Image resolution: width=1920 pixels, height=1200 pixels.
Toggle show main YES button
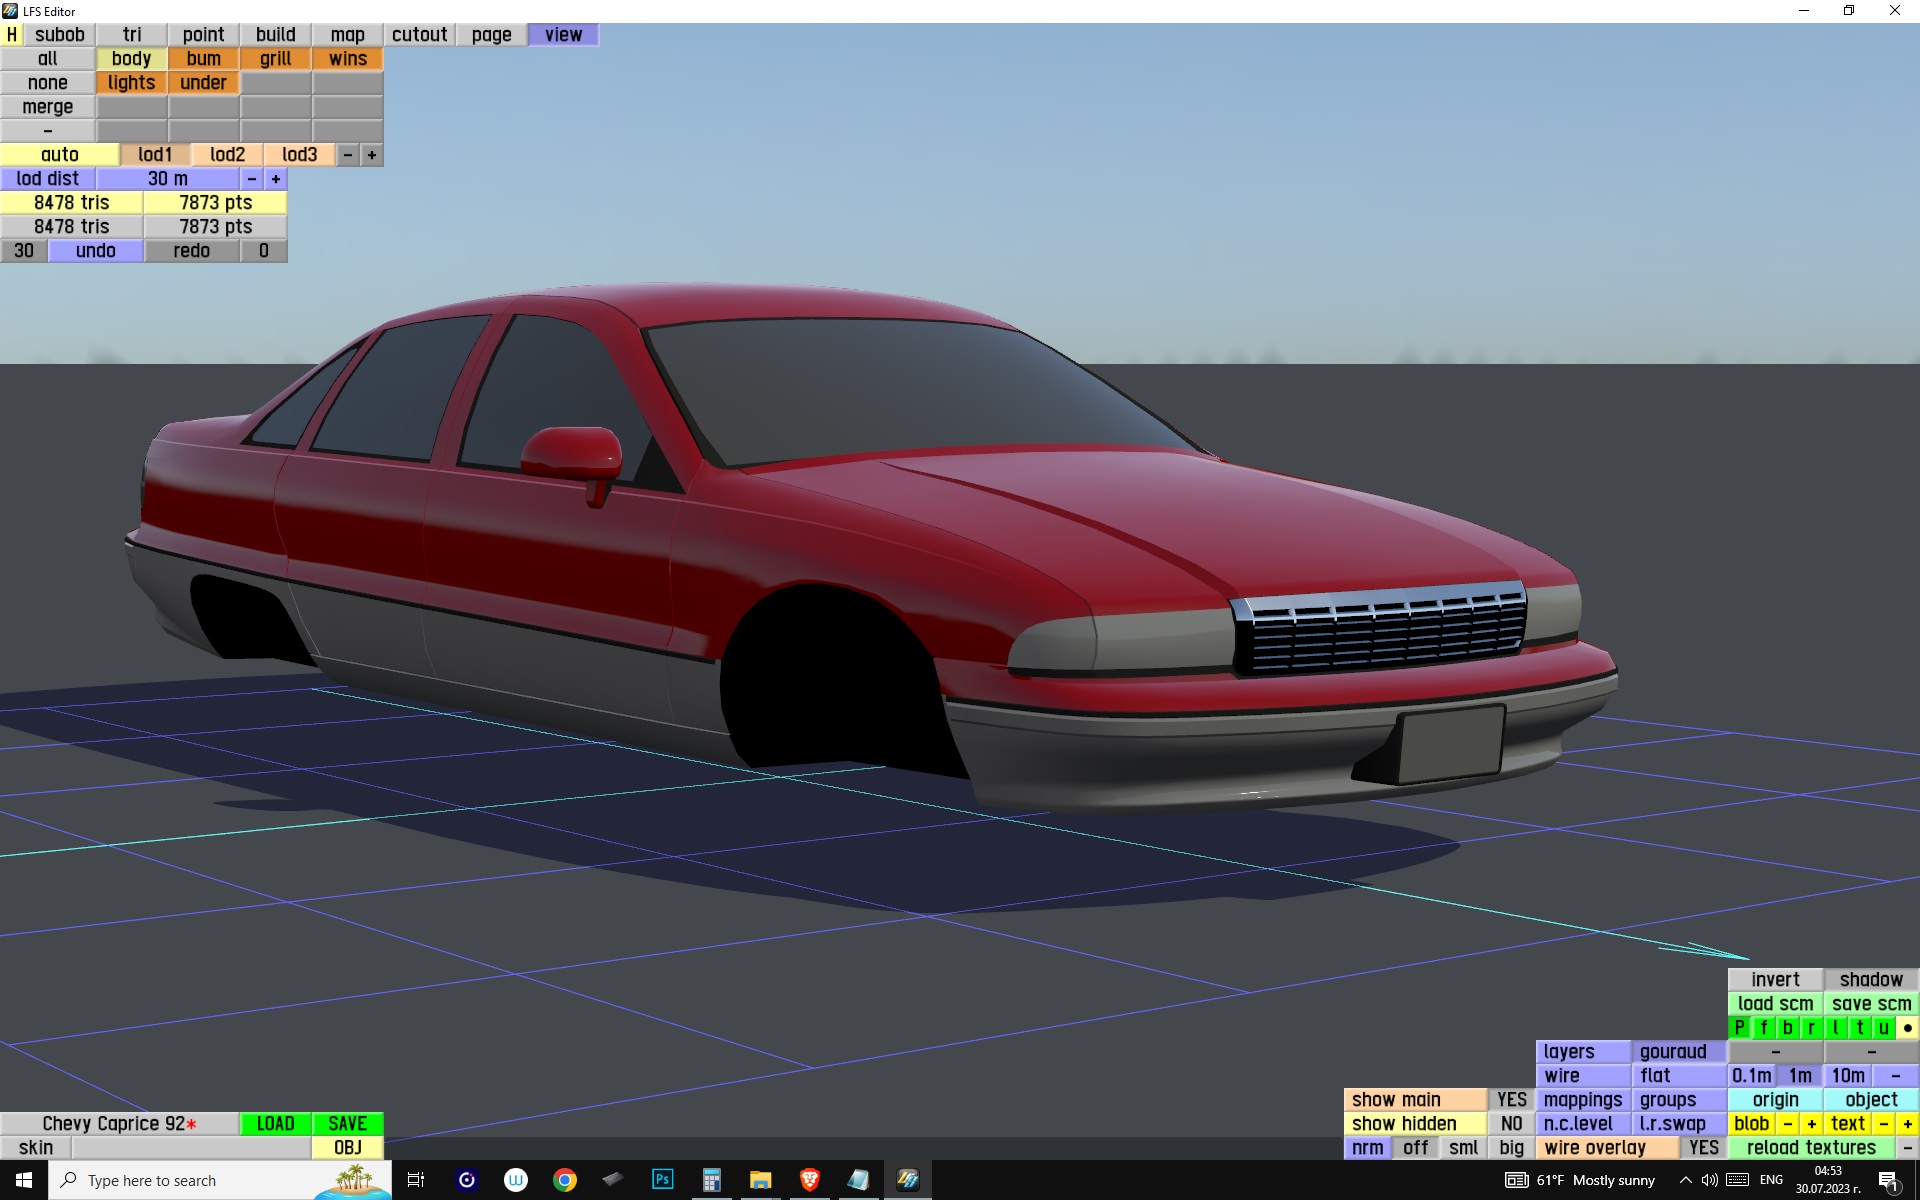click(x=1511, y=1100)
